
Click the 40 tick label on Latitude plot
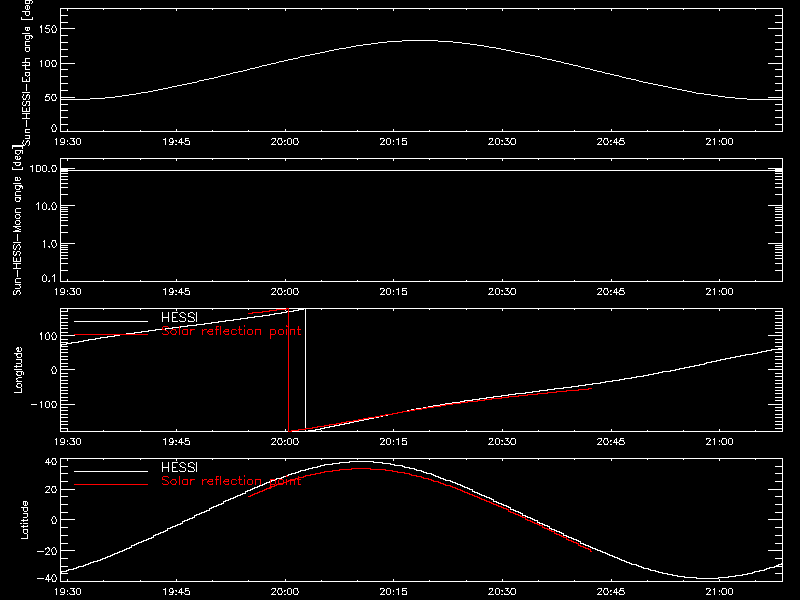(x=51, y=462)
